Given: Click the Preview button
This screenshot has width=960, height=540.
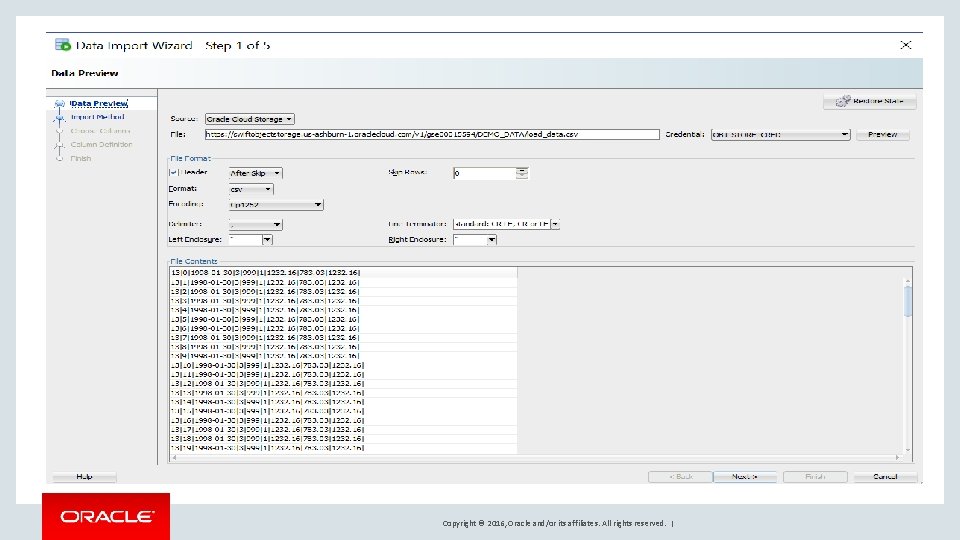Looking at the screenshot, I should coord(882,134).
